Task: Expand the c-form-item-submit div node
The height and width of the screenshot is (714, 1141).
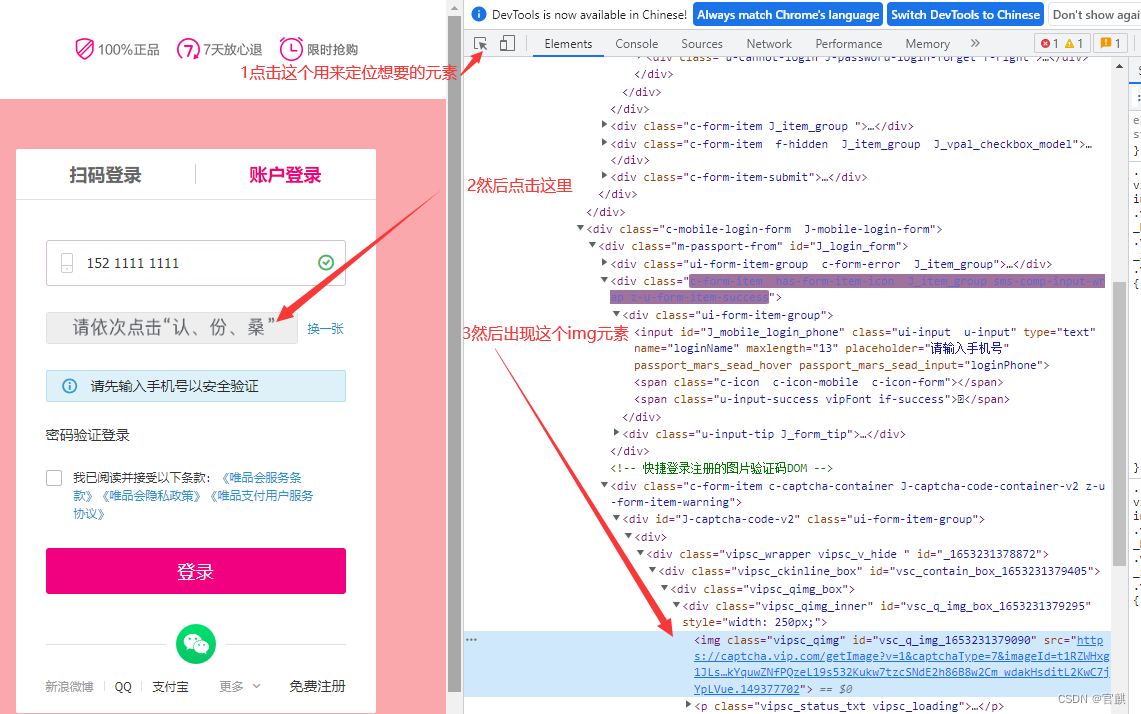Action: [604, 175]
